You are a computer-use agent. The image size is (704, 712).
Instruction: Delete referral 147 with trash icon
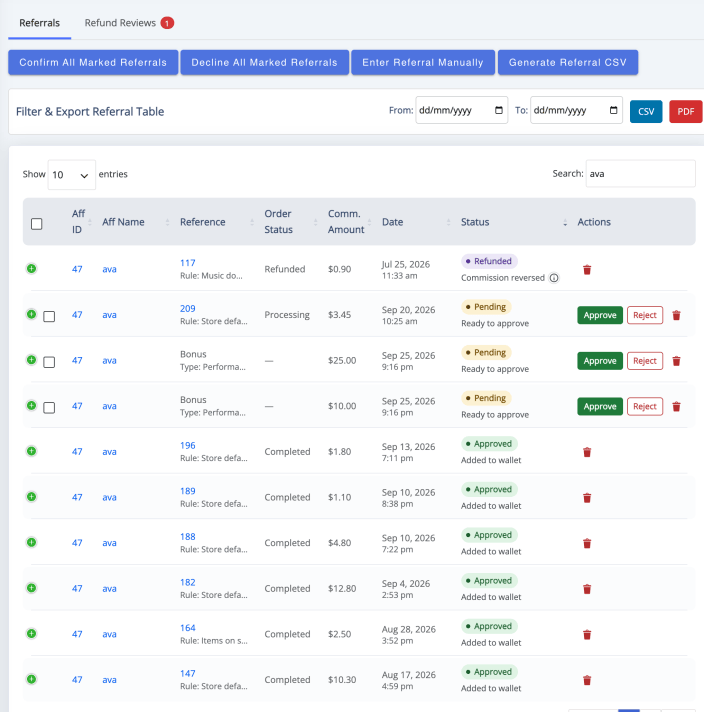tap(587, 680)
